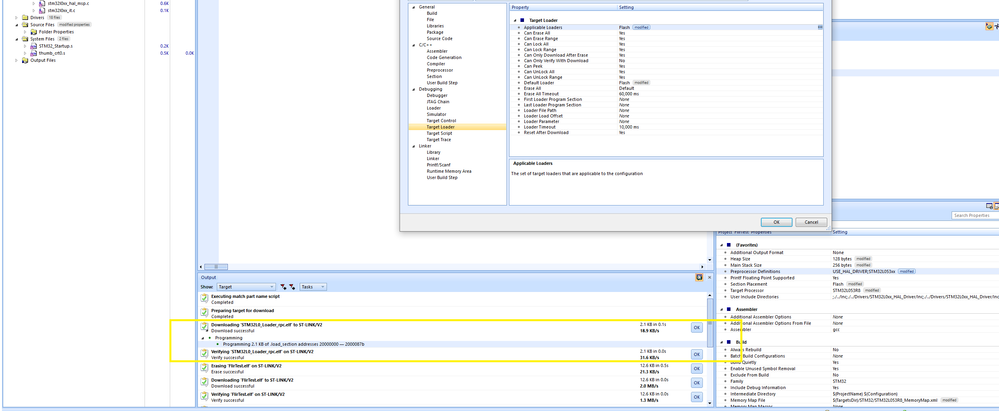The image size is (999, 411).
Task: Open JTAG Chain options
Action: pyautogui.click(x=438, y=102)
